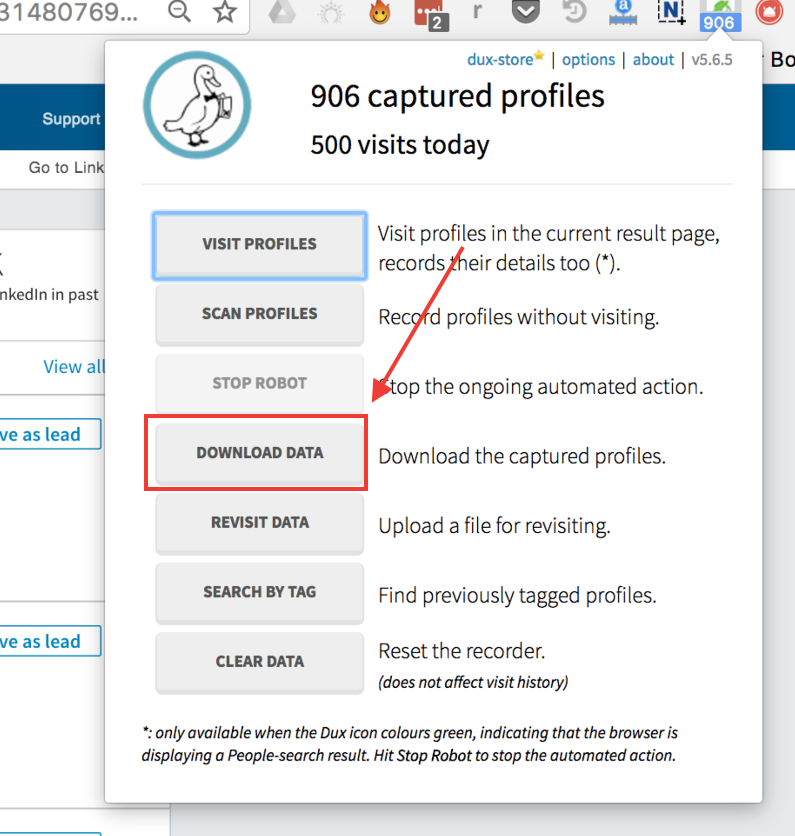Click the Revisit Data button

(260, 523)
